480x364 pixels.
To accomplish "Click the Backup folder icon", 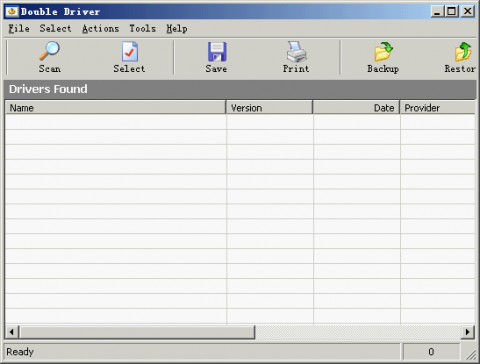I will 383,52.
